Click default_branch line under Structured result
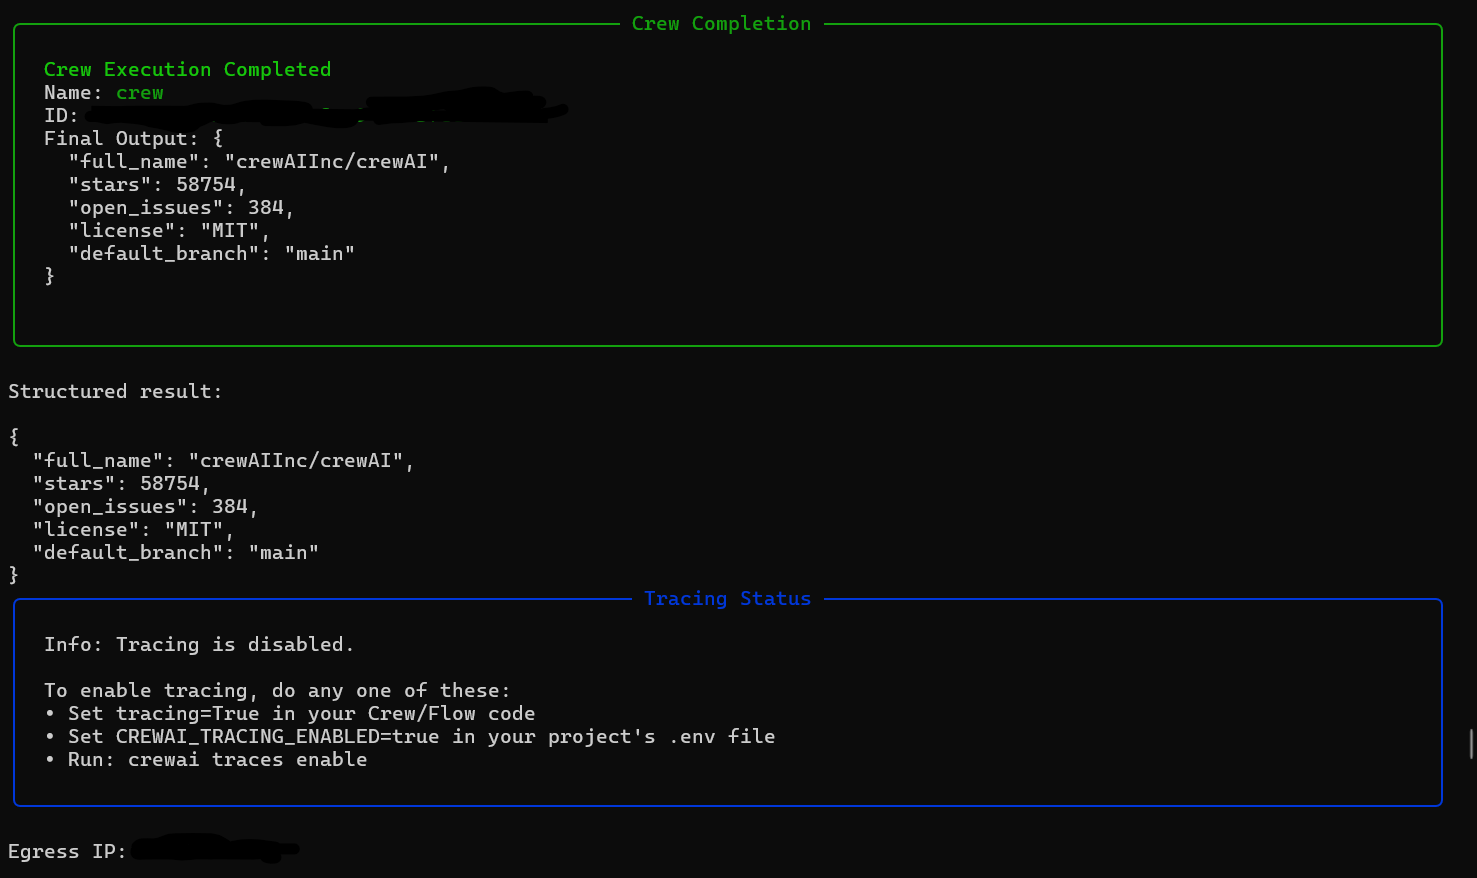The image size is (1477, 878). click(175, 553)
